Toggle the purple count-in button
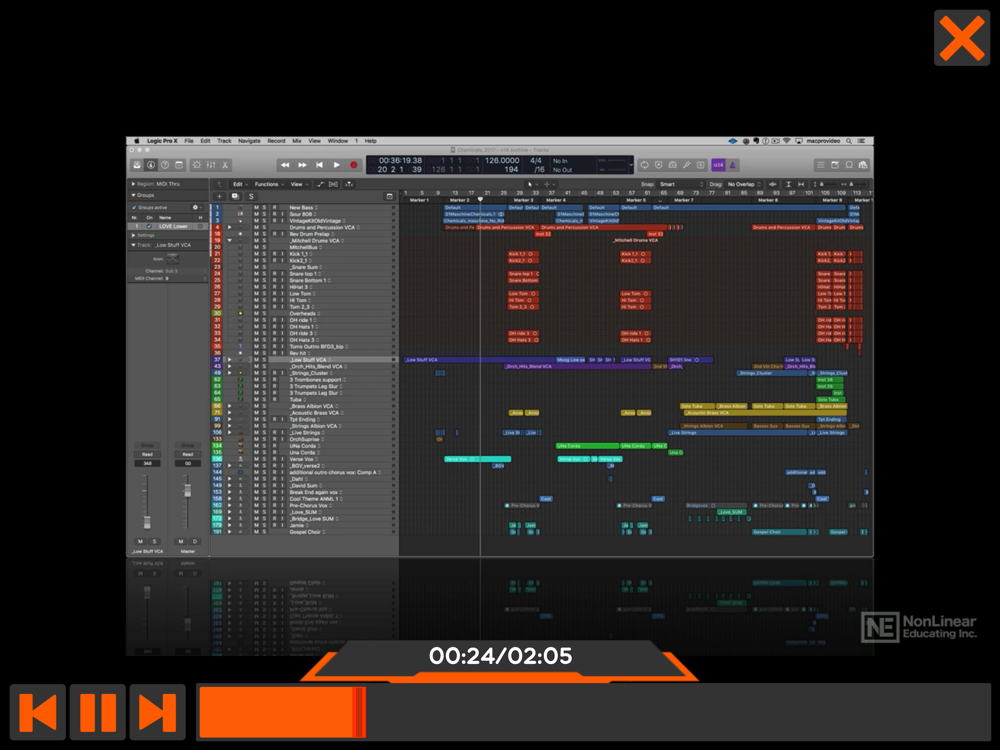1000x750 pixels. pos(718,165)
